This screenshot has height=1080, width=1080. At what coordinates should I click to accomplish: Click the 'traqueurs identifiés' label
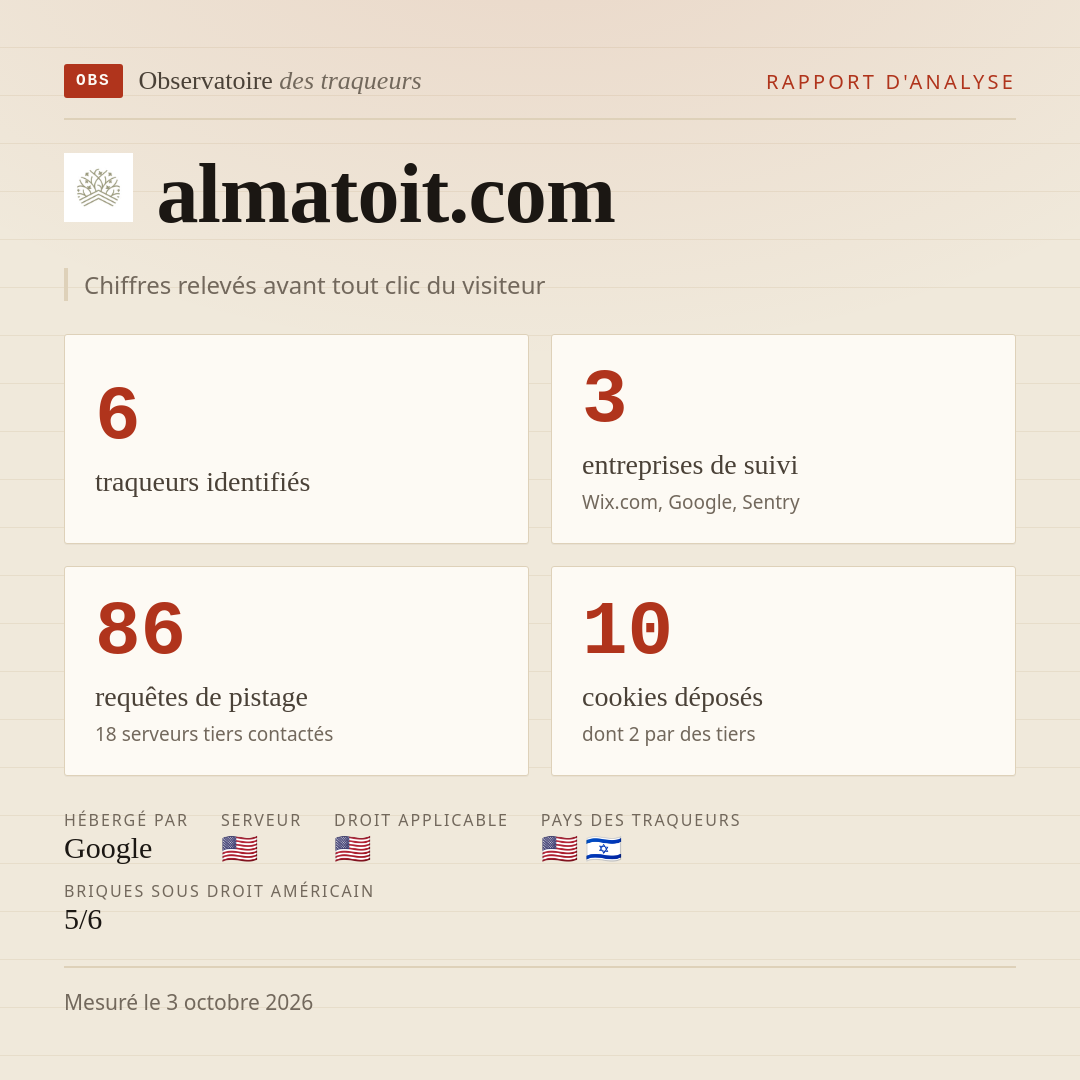click(202, 482)
